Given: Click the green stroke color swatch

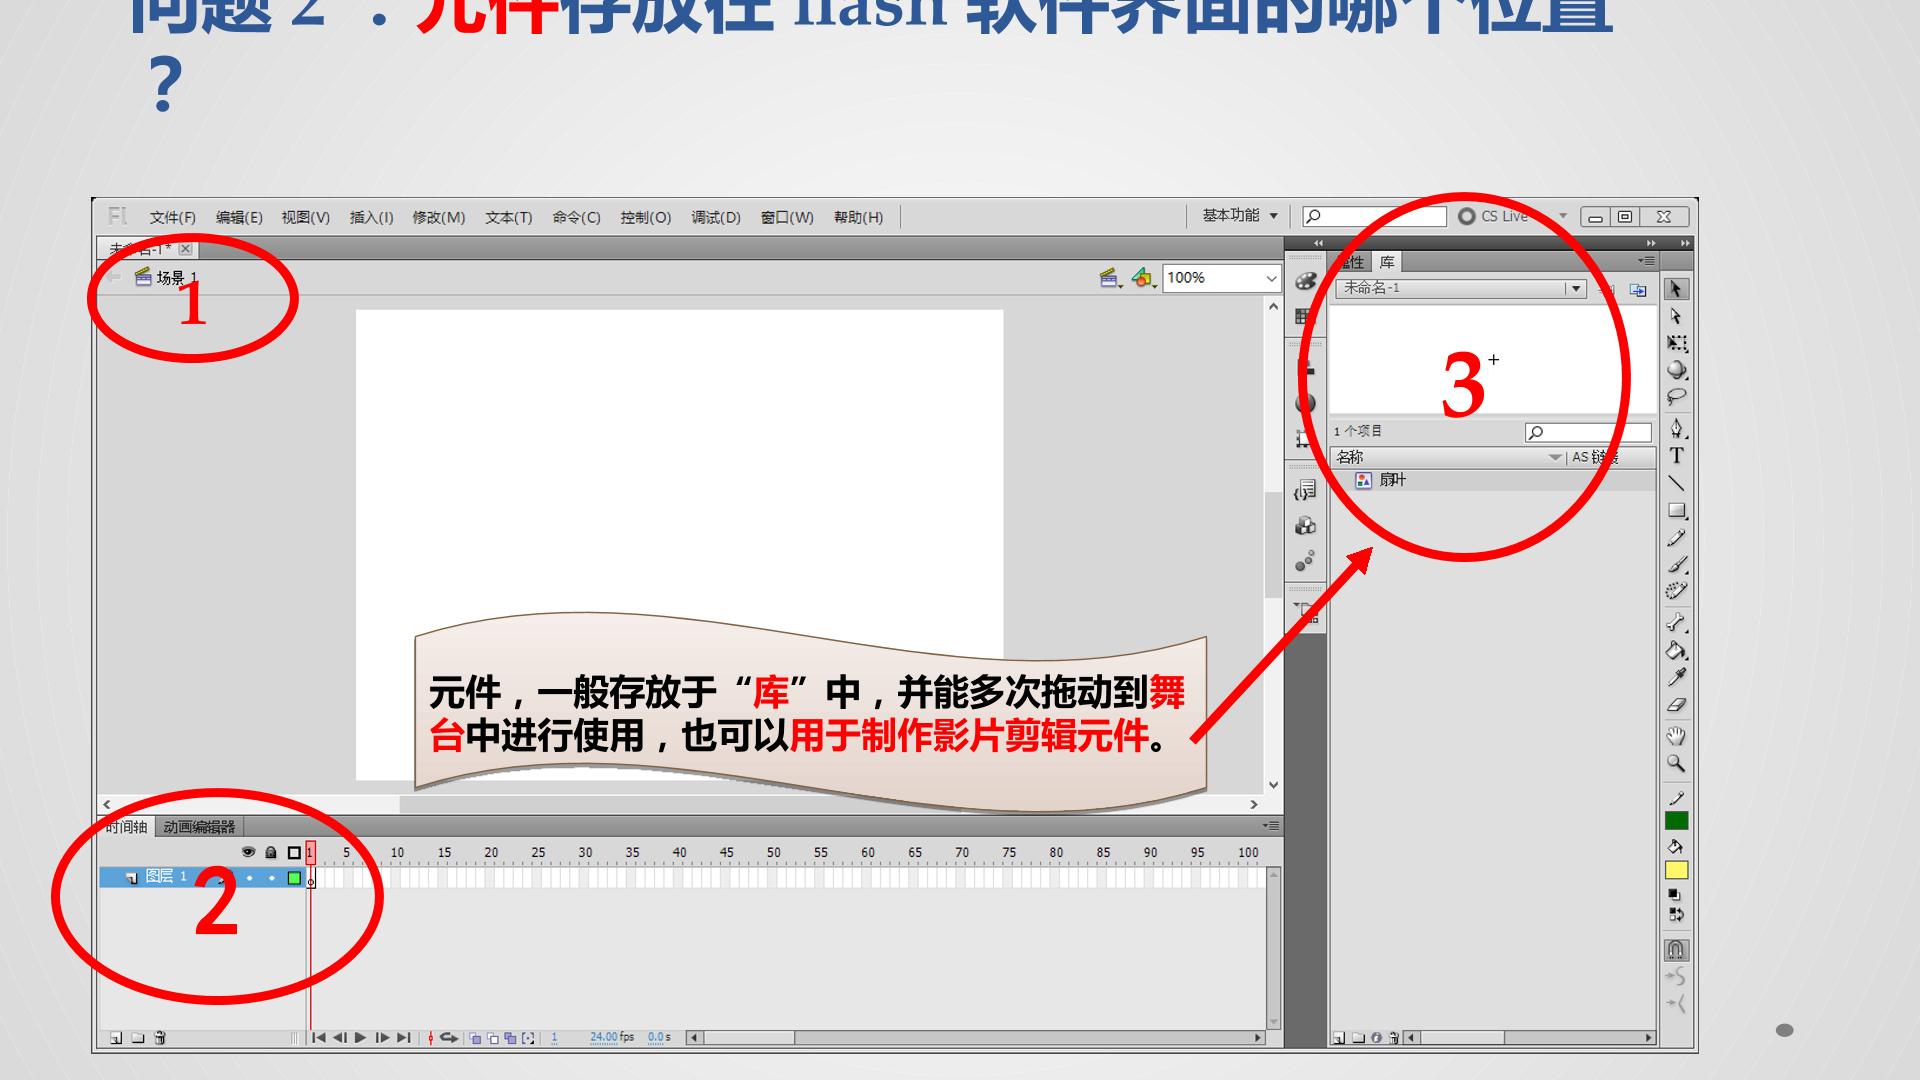Looking at the screenshot, I should coord(1676,821).
